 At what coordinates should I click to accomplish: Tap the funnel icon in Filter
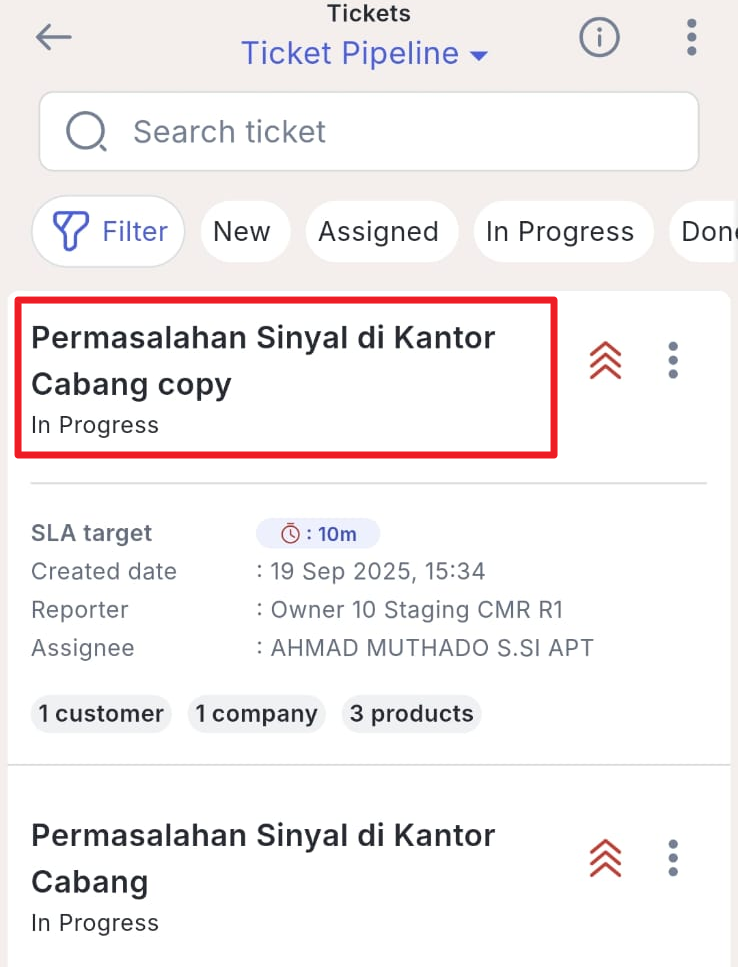click(x=70, y=232)
